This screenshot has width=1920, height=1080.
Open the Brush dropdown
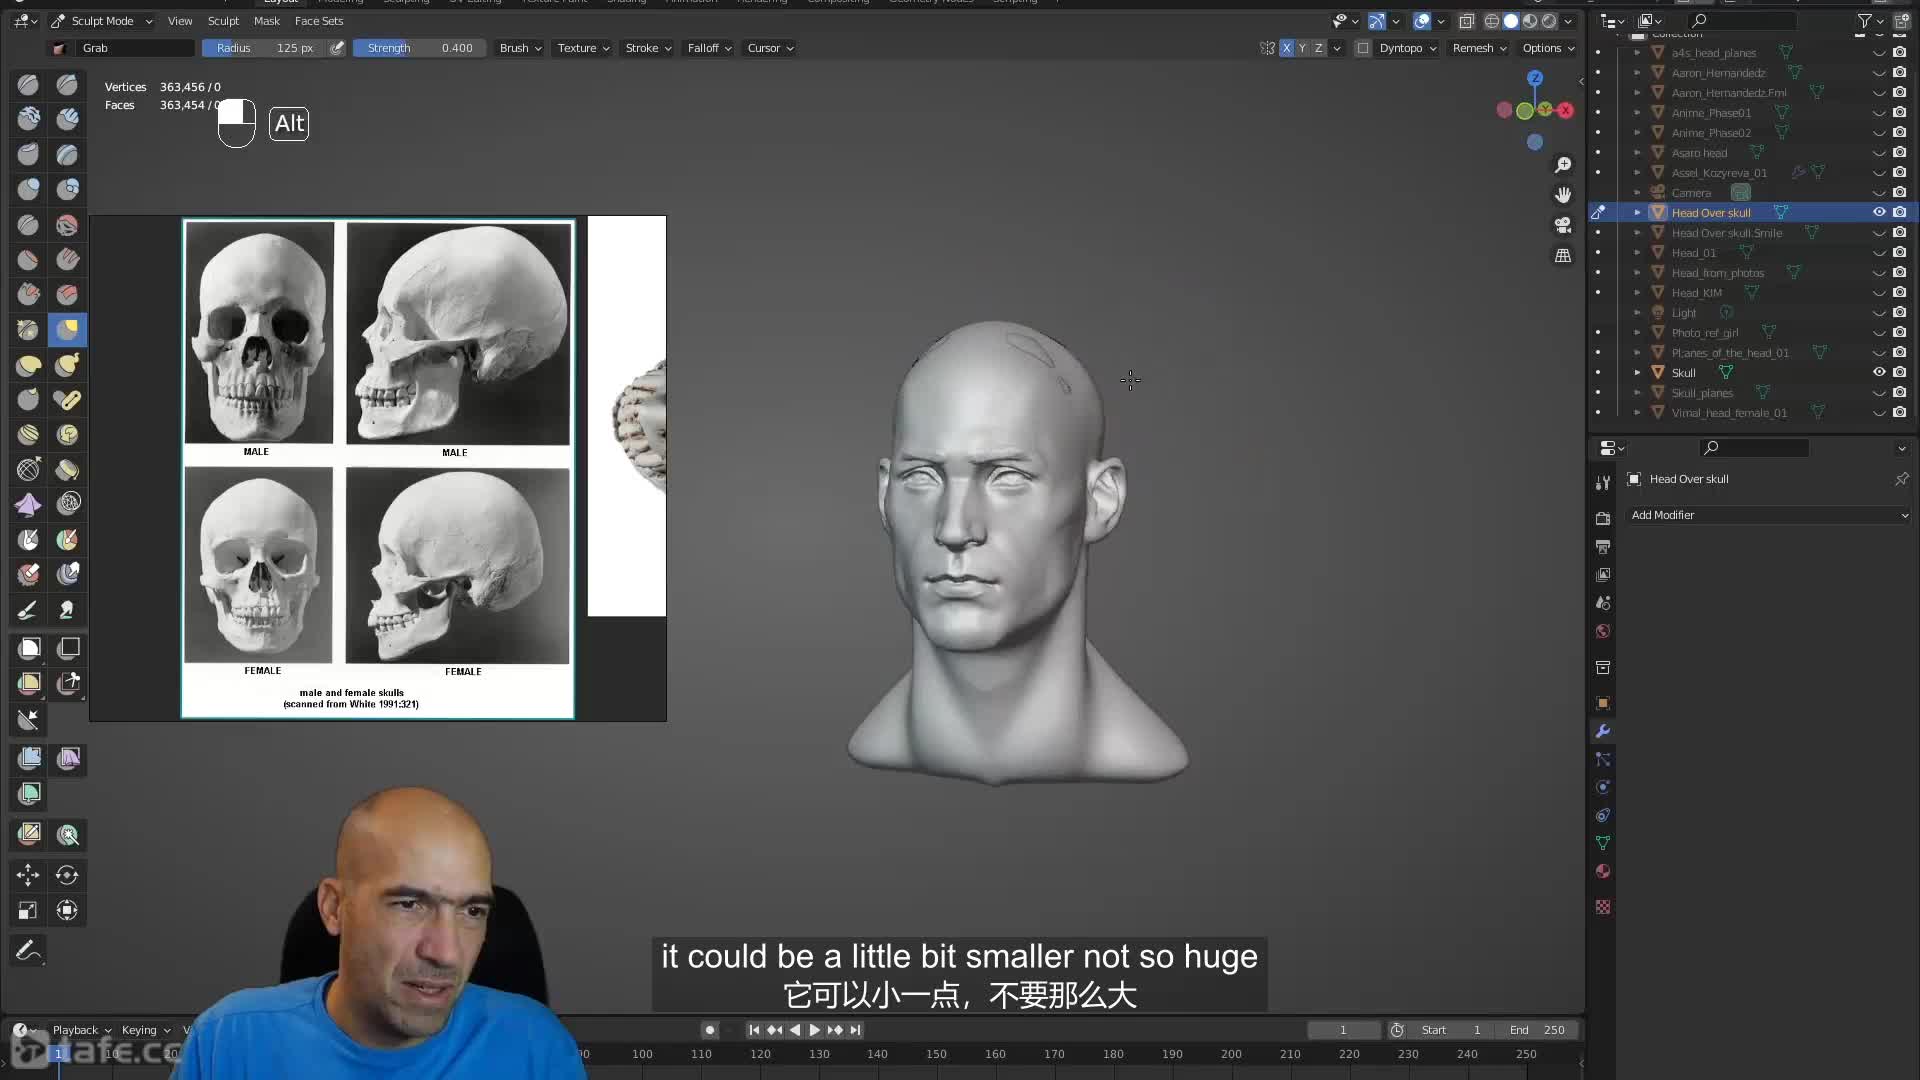[x=520, y=48]
